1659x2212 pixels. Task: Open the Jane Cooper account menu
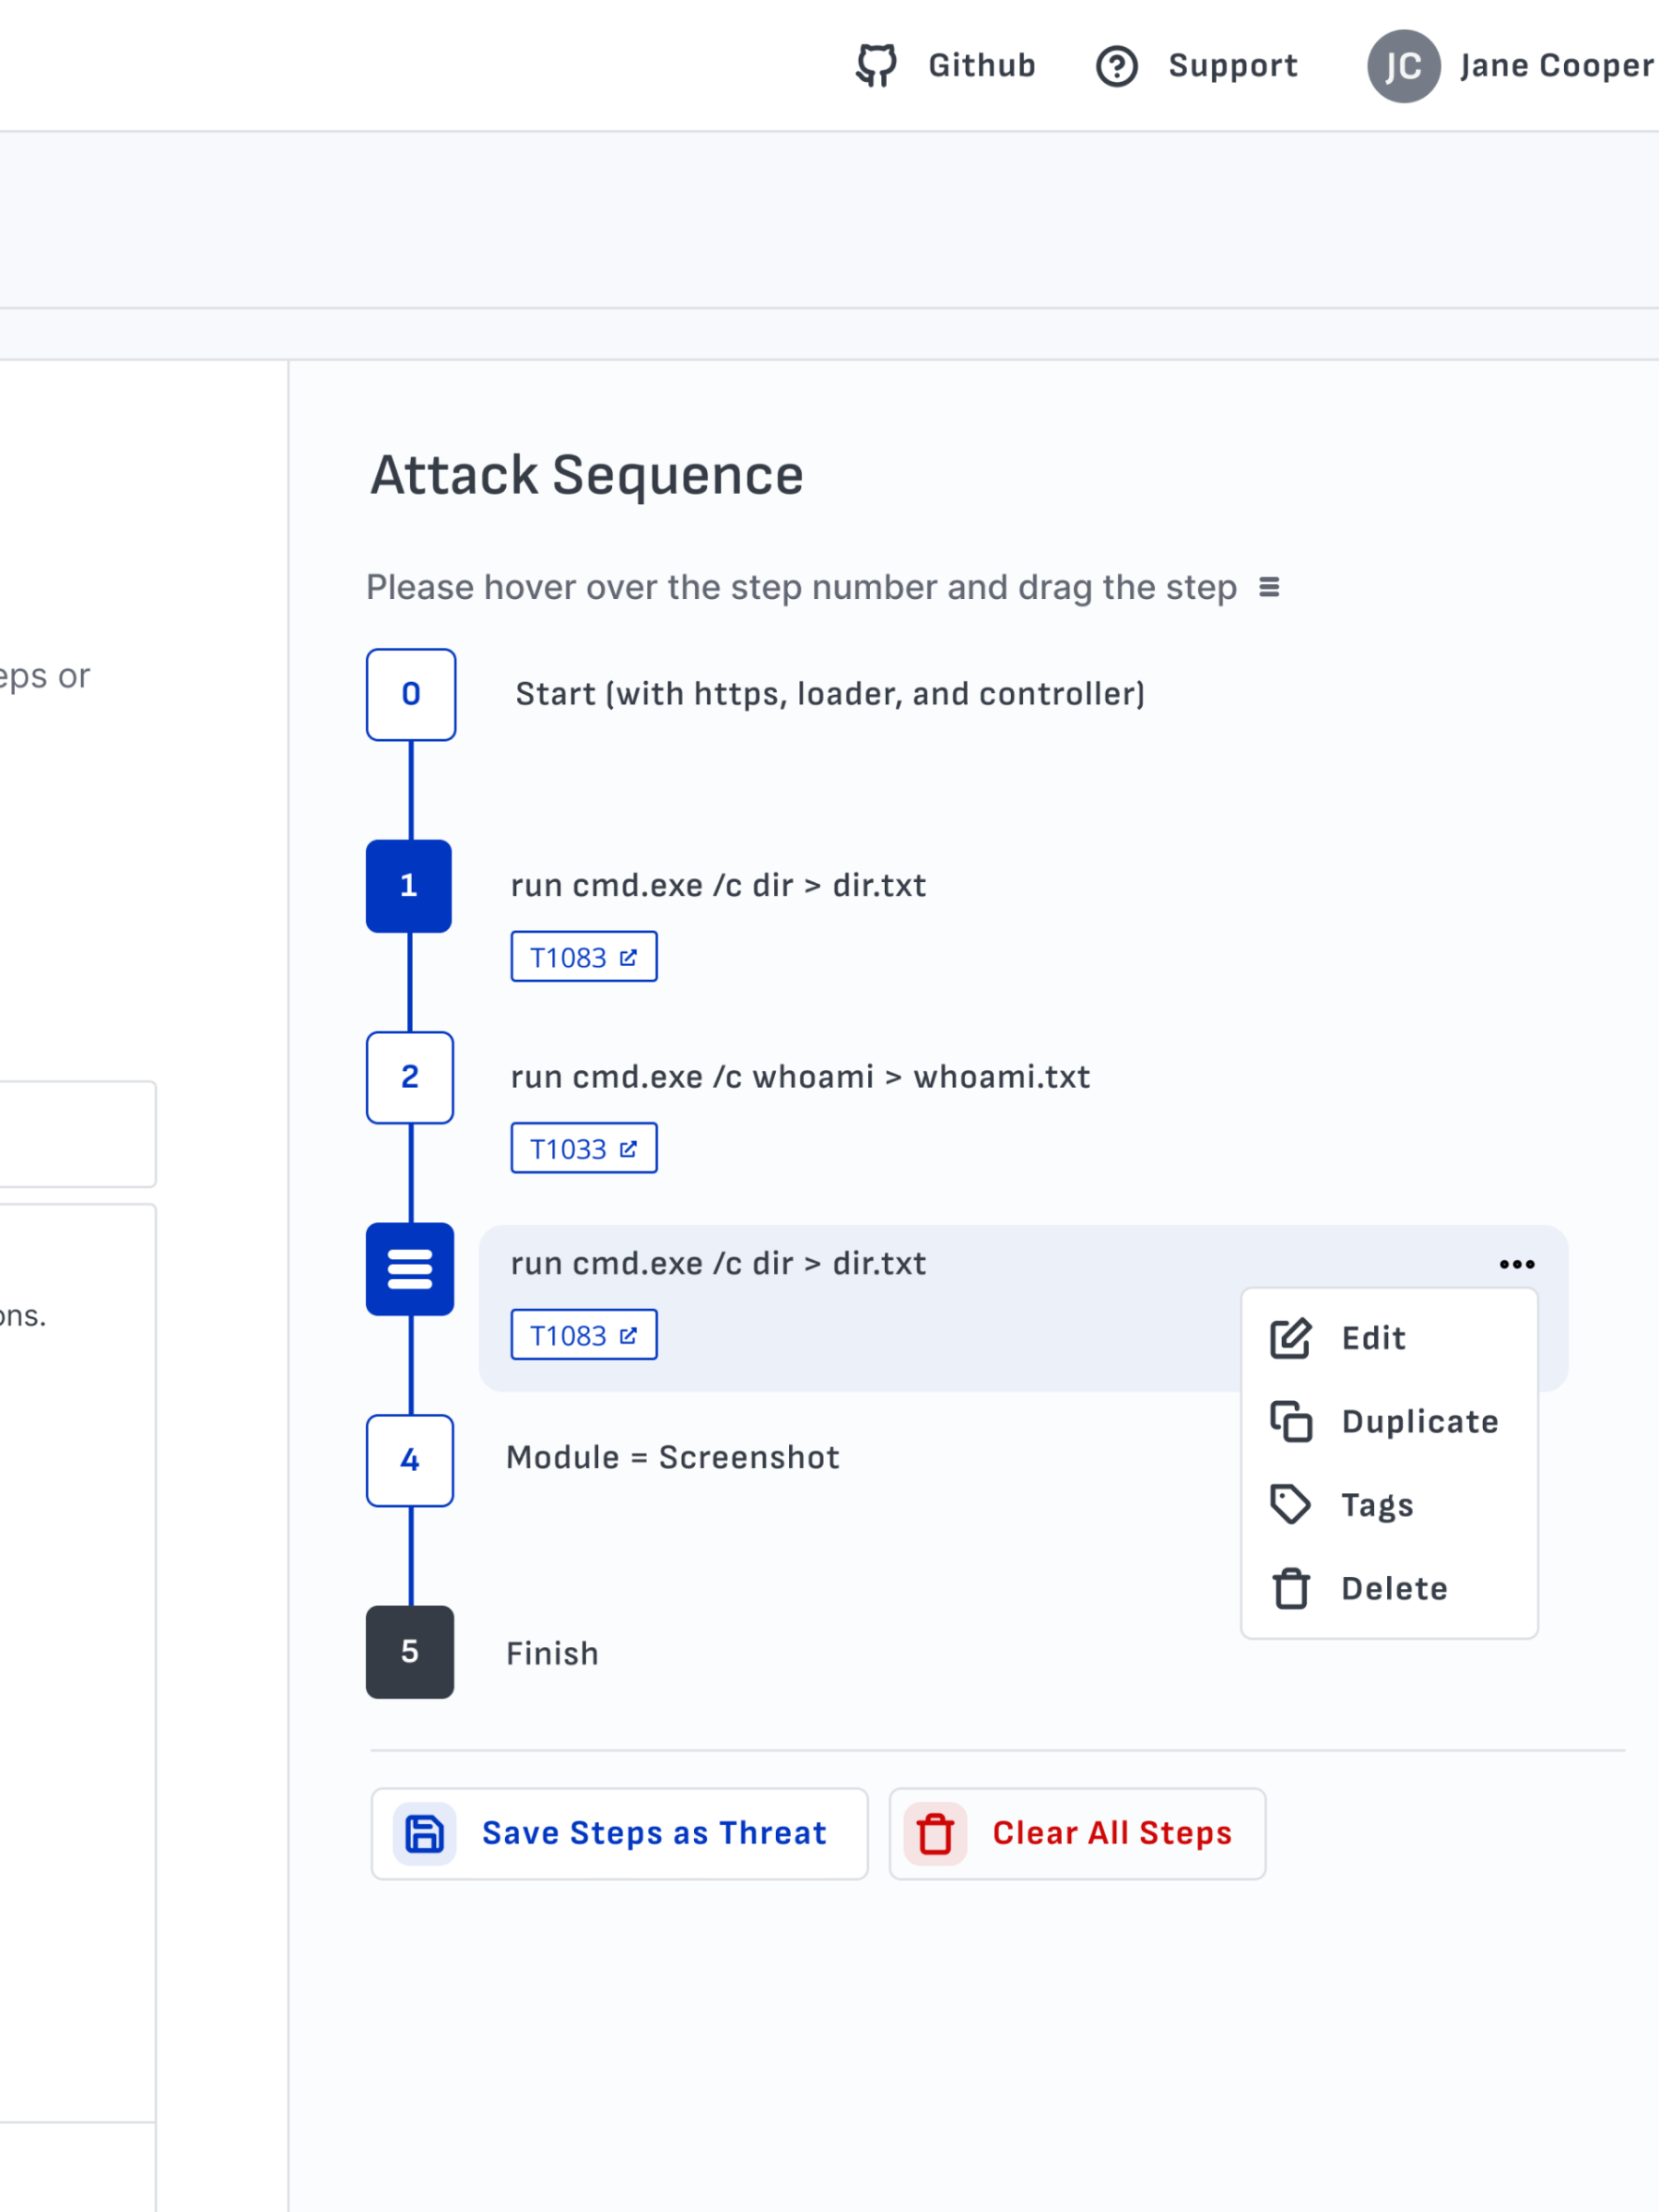coord(1555,66)
